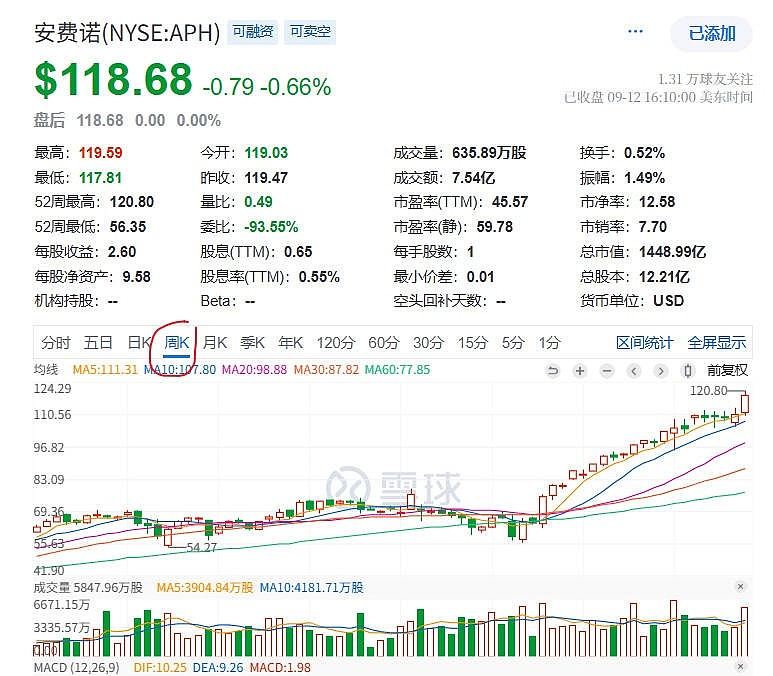Zoom out the chart with minus icon
The image size is (773, 676).
point(607,370)
